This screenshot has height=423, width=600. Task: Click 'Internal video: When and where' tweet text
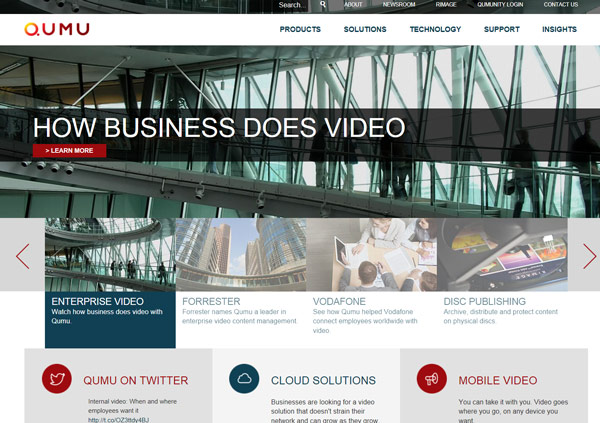coord(132,406)
